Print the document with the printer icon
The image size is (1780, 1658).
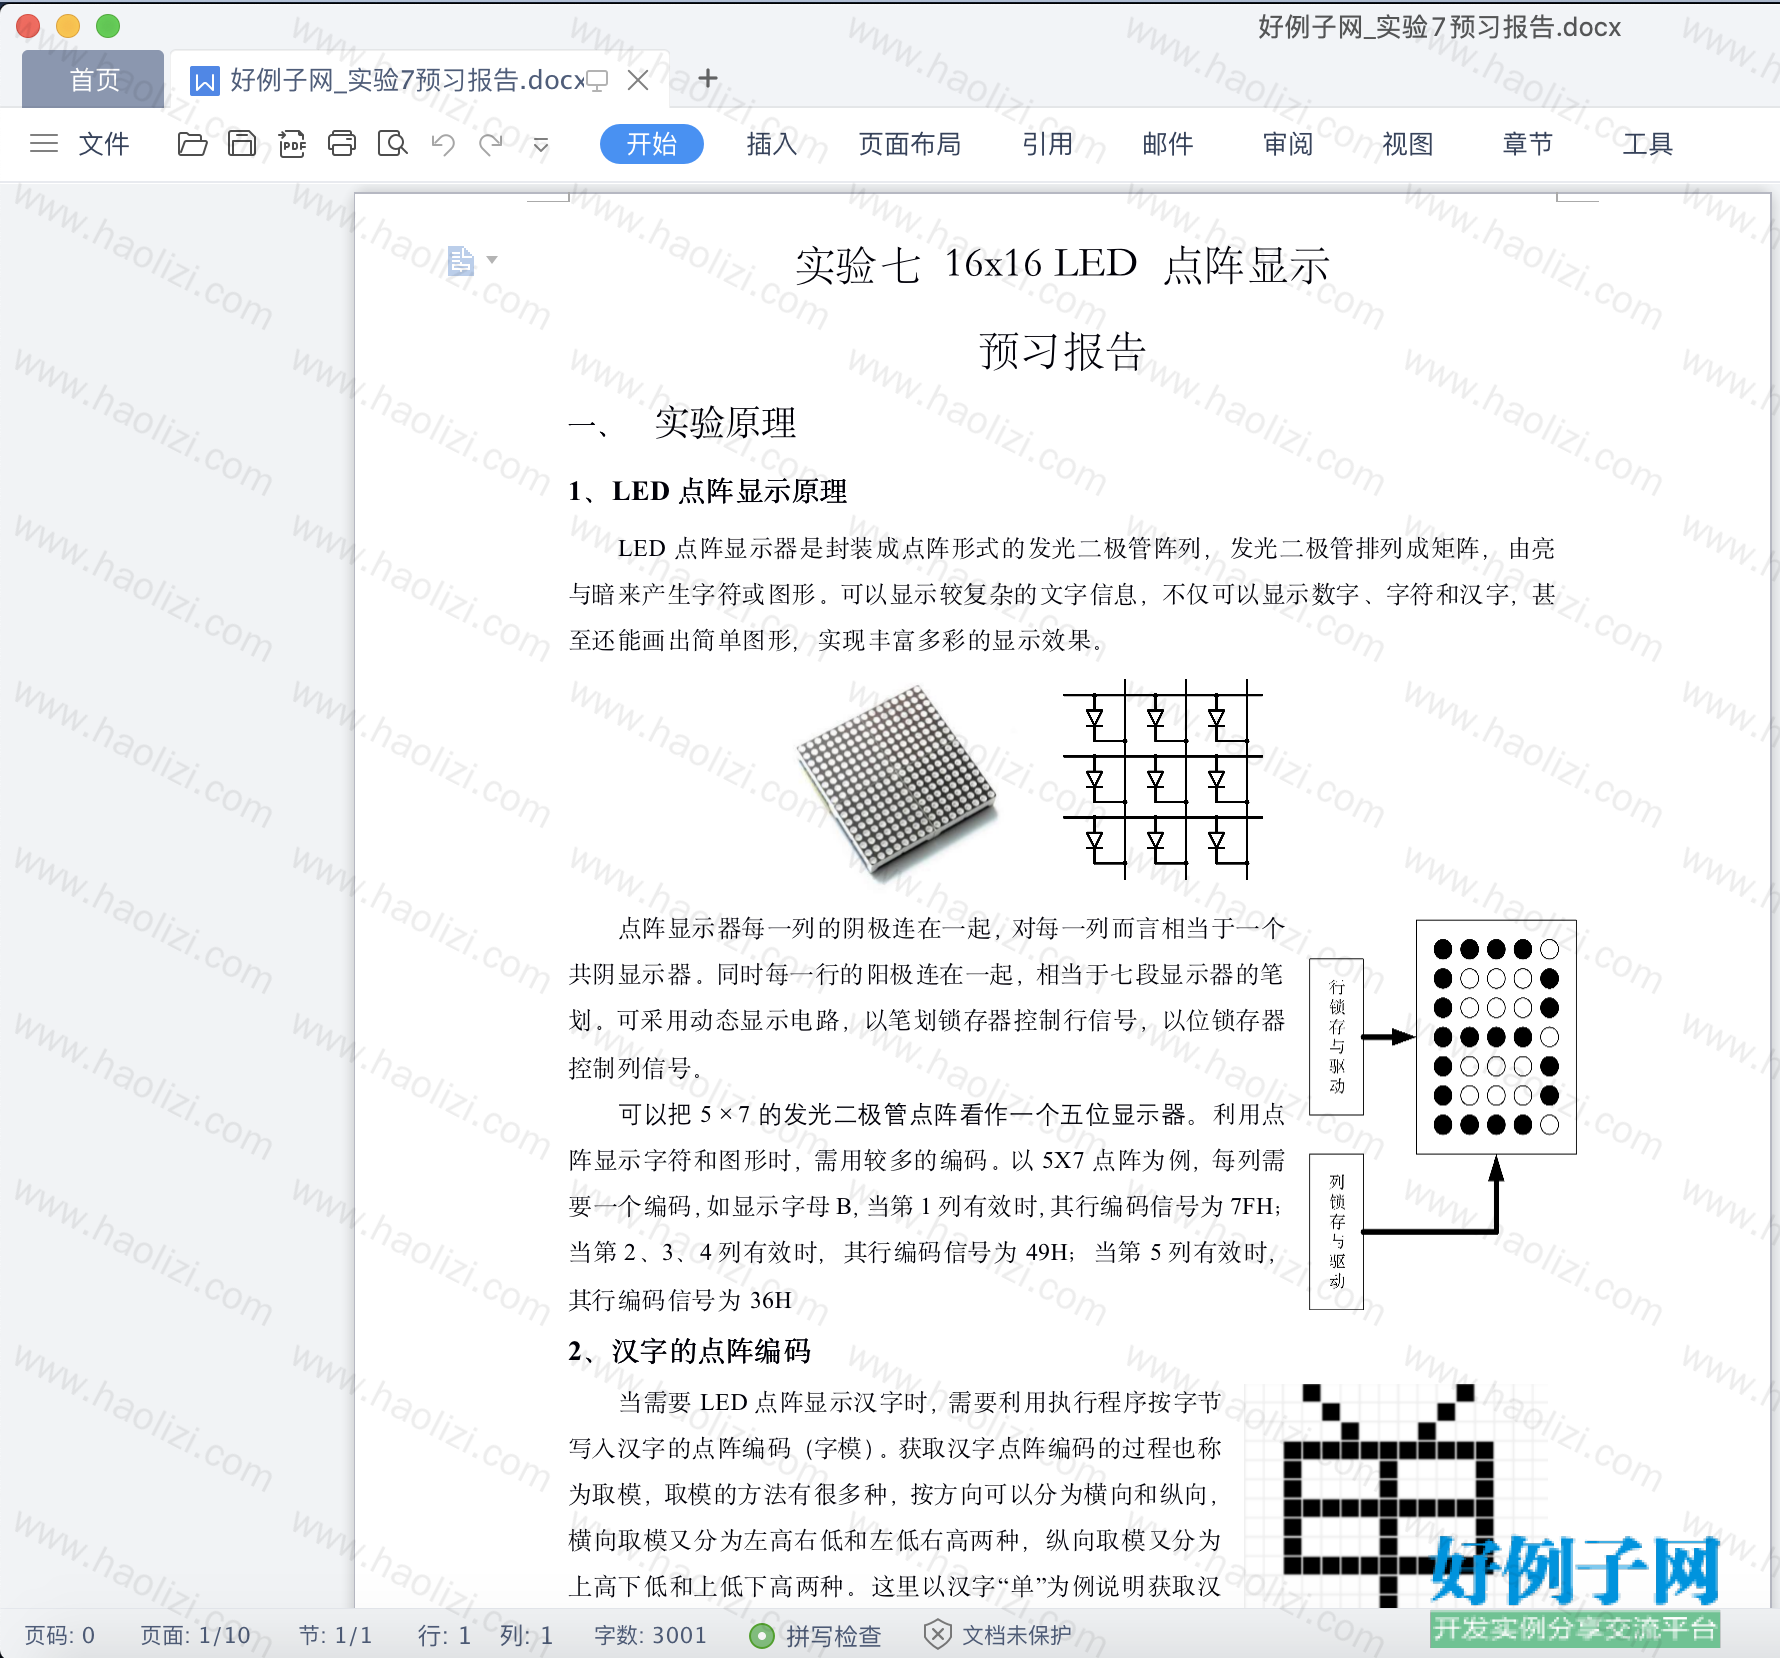342,144
